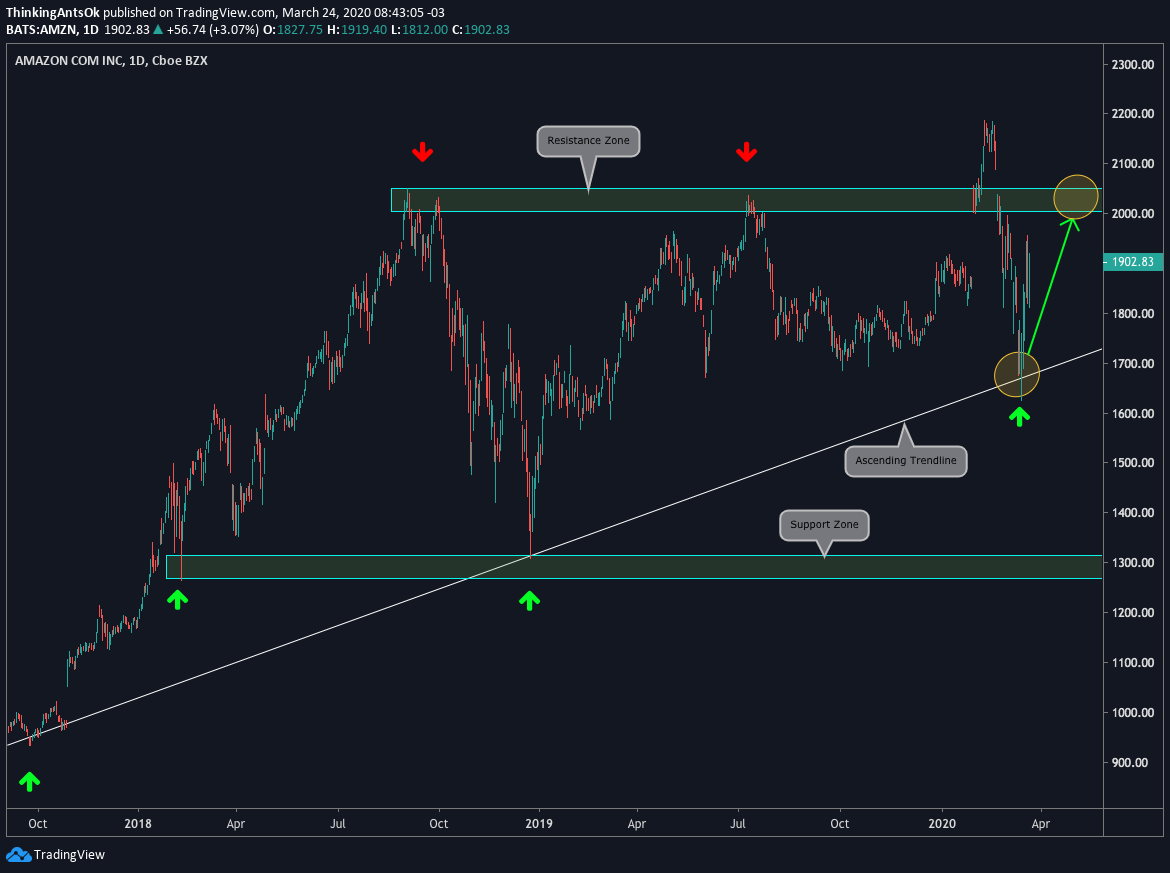This screenshot has width=1170, height=873.
Task: Select the yellow circle on the ascending trendline
Action: pos(1017,375)
